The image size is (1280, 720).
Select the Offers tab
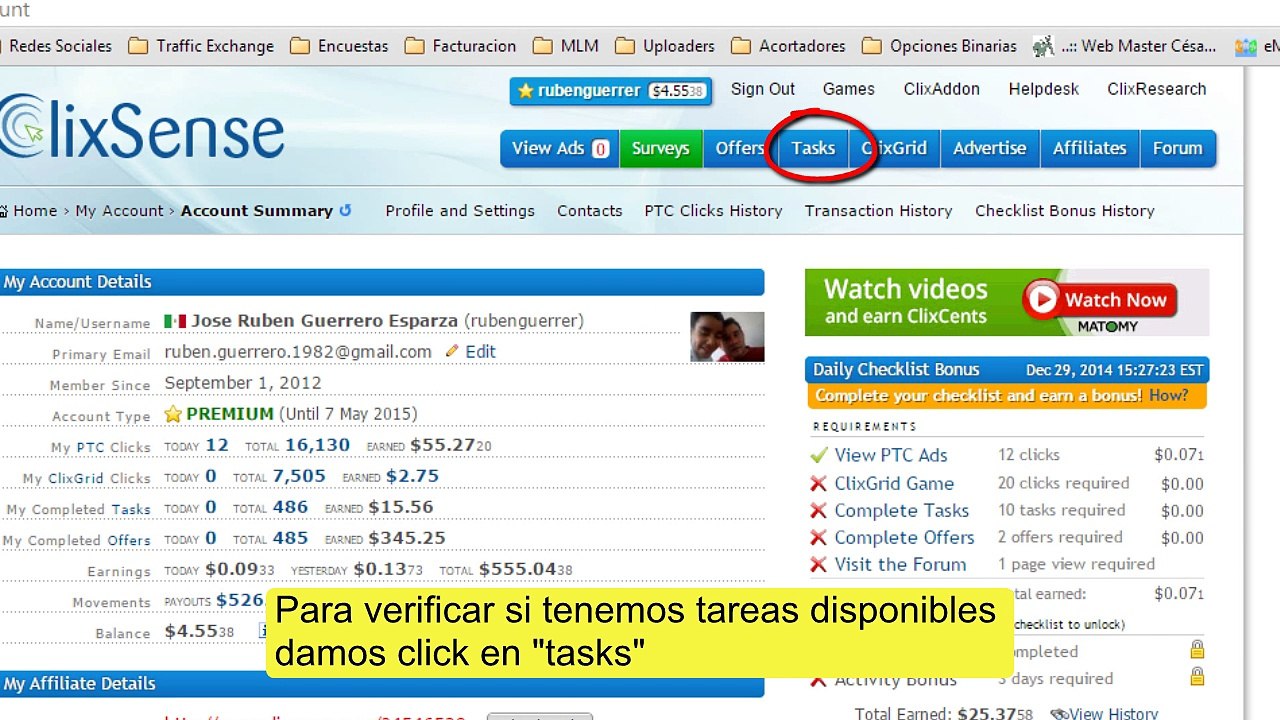point(740,148)
